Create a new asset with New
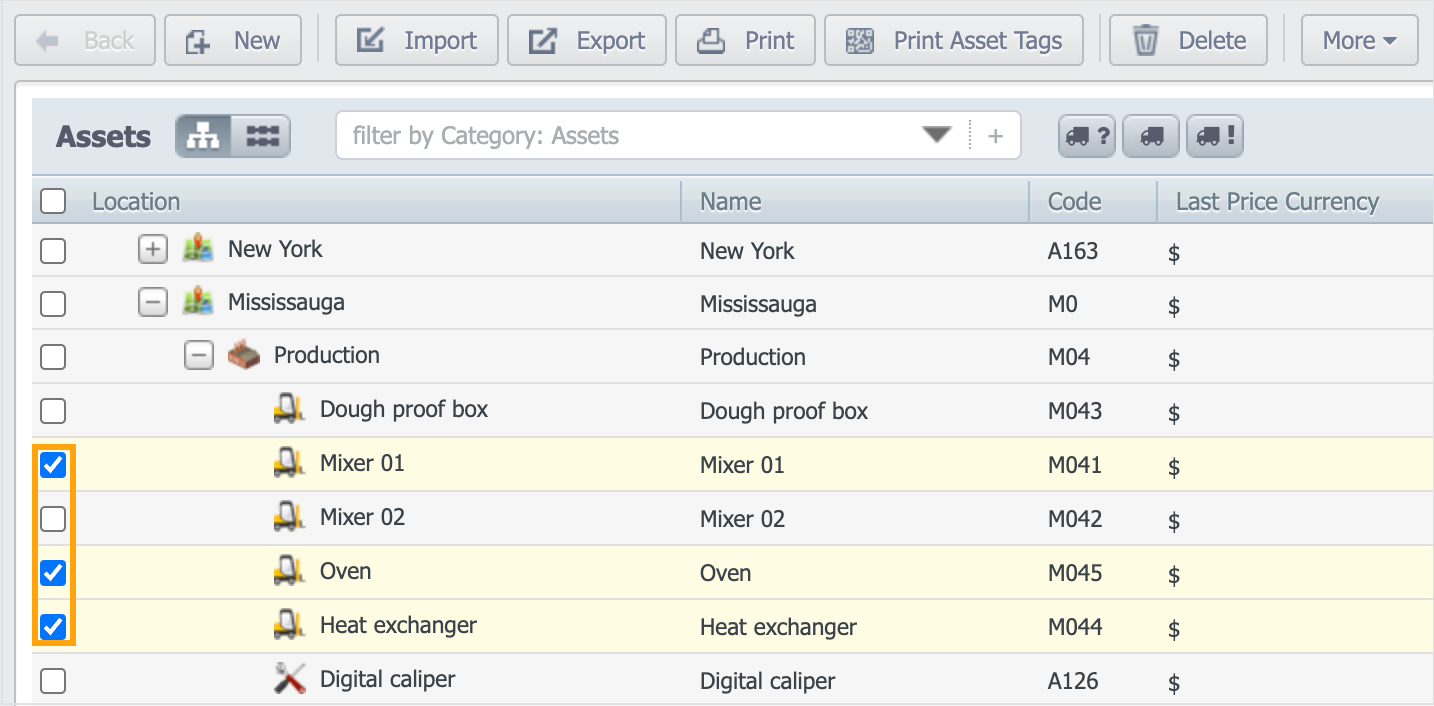1434x706 pixels. click(233, 41)
